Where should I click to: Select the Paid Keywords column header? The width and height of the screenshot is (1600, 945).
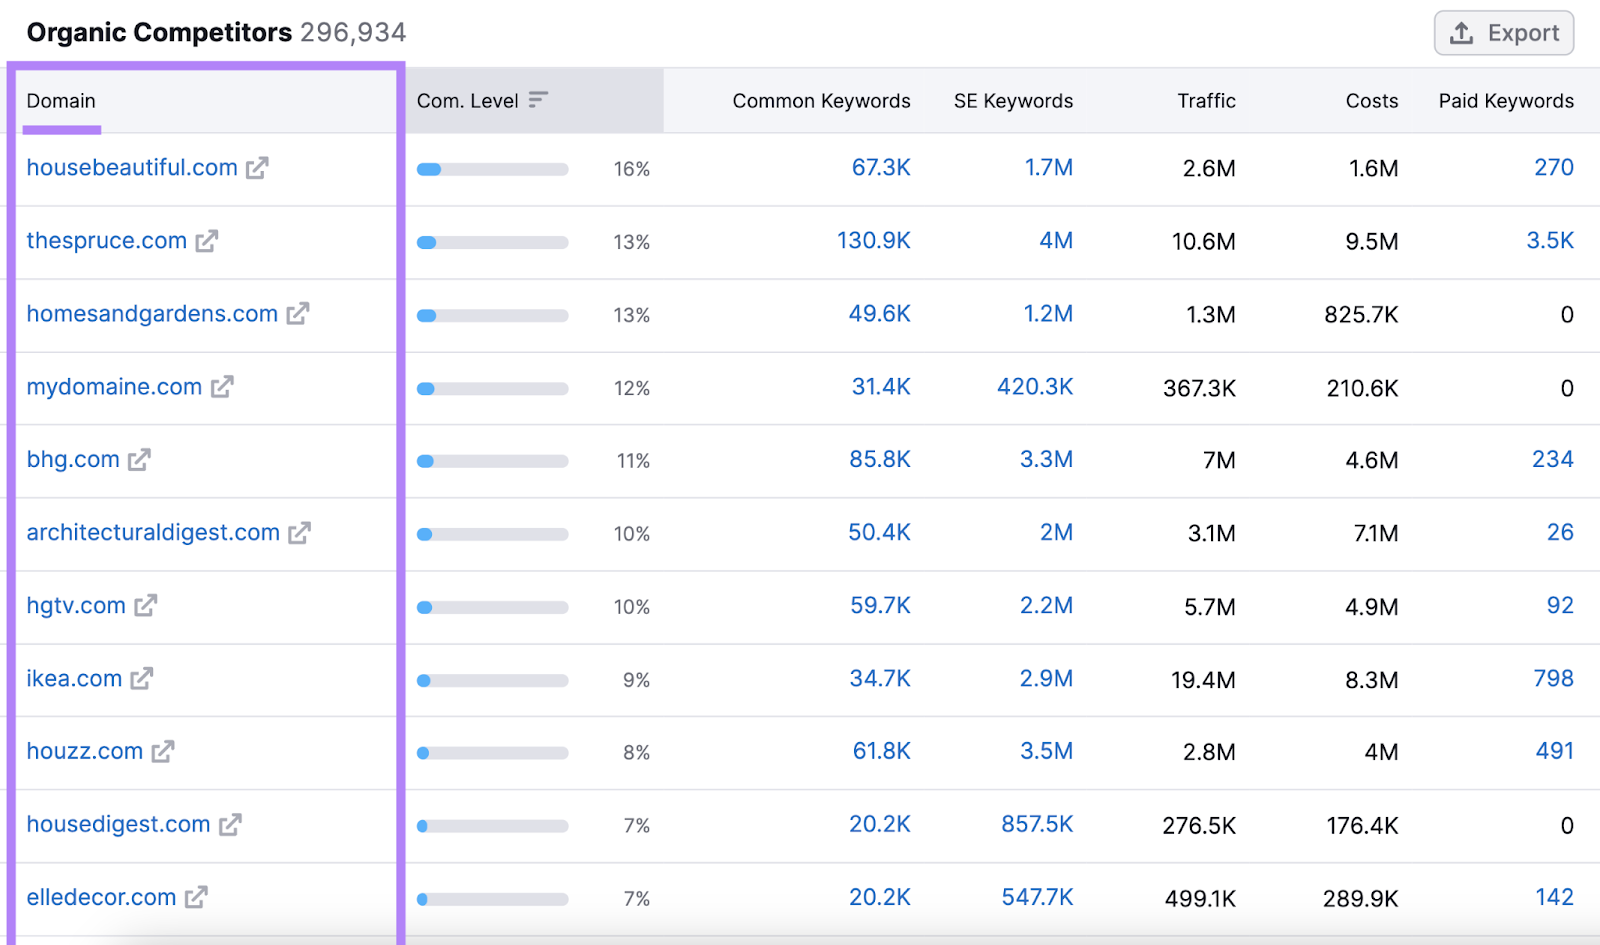point(1505,100)
